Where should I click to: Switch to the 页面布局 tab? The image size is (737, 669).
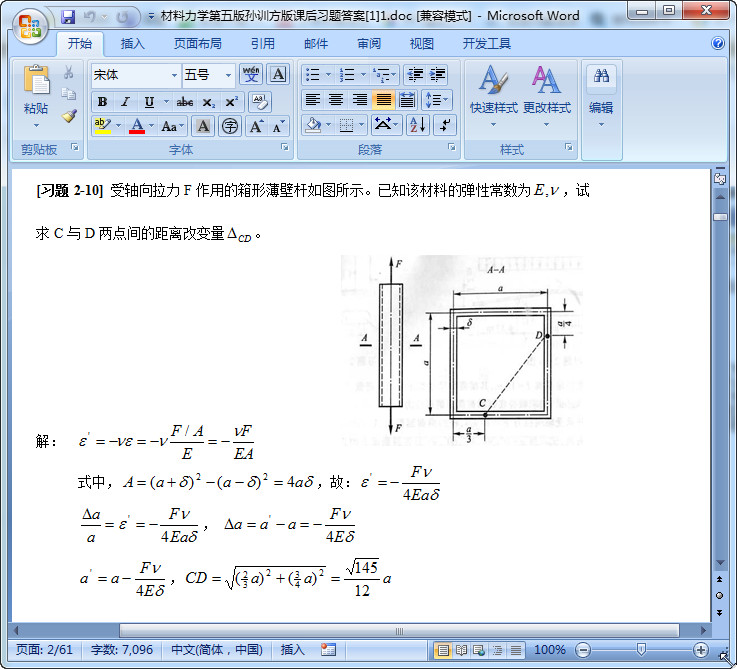click(x=197, y=44)
